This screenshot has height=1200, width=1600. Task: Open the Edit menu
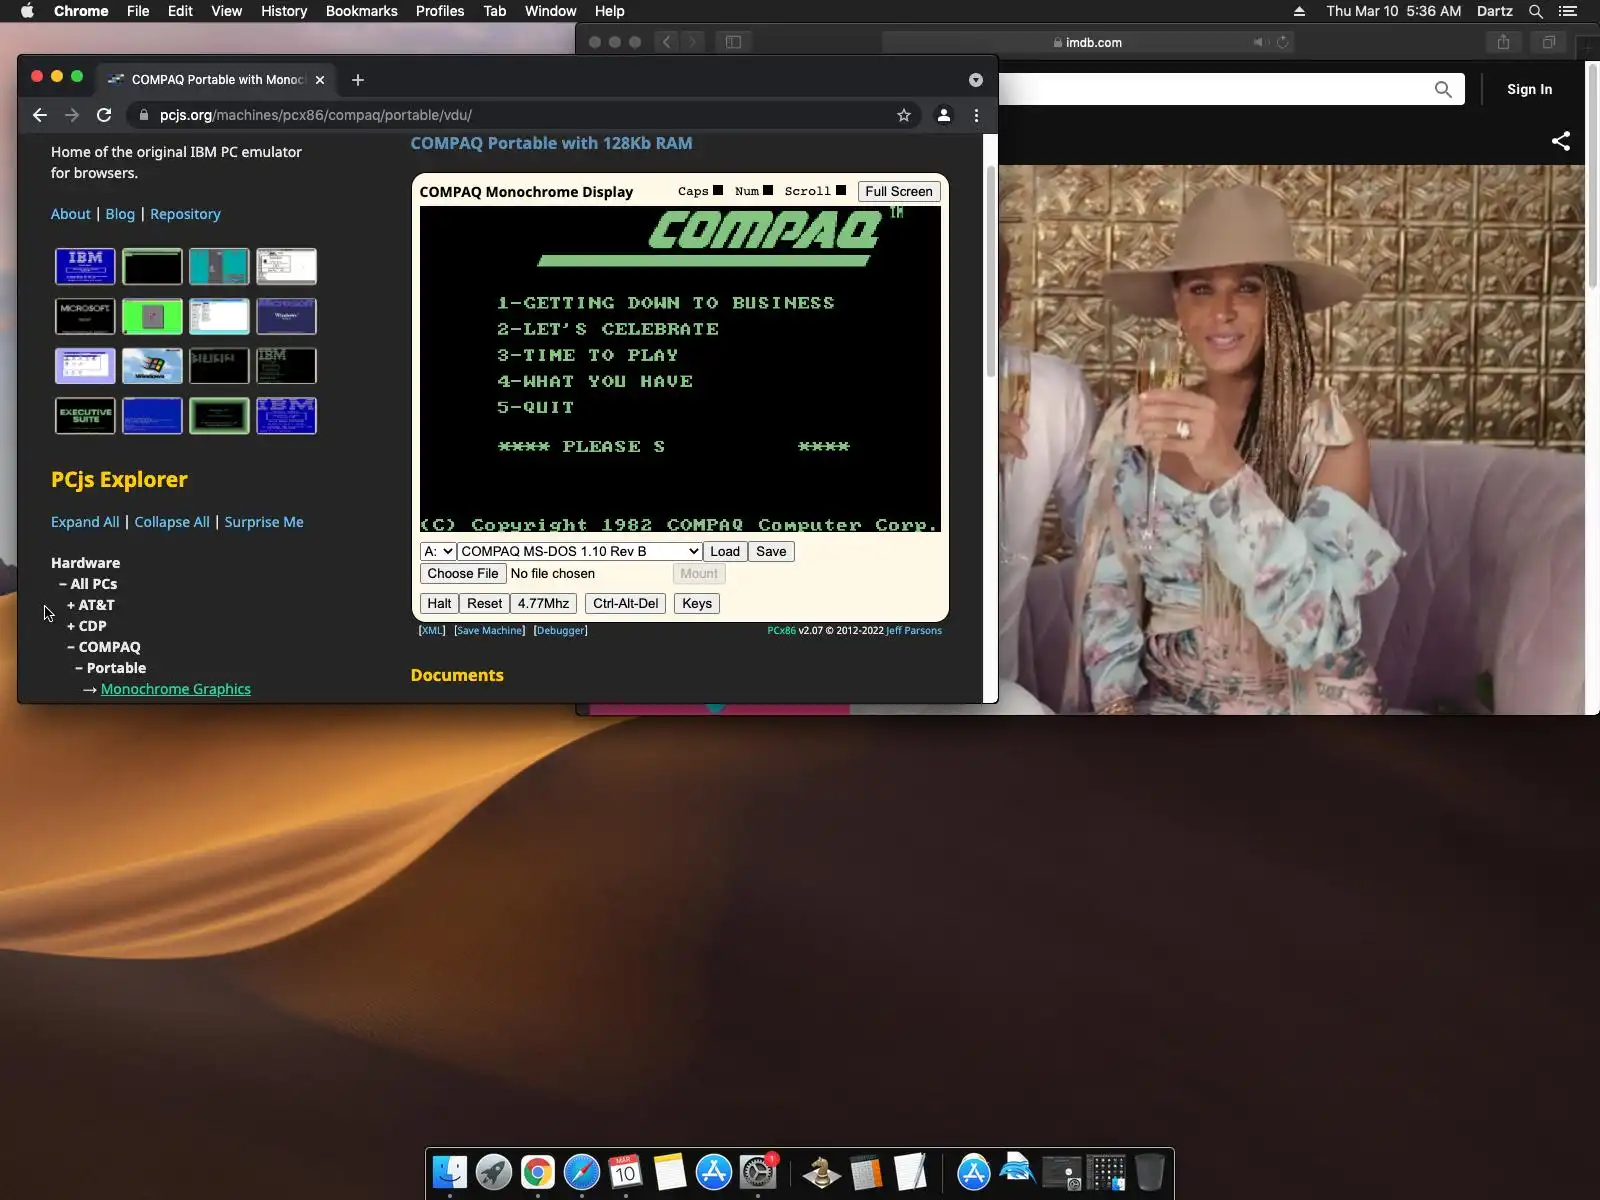pos(180,11)
